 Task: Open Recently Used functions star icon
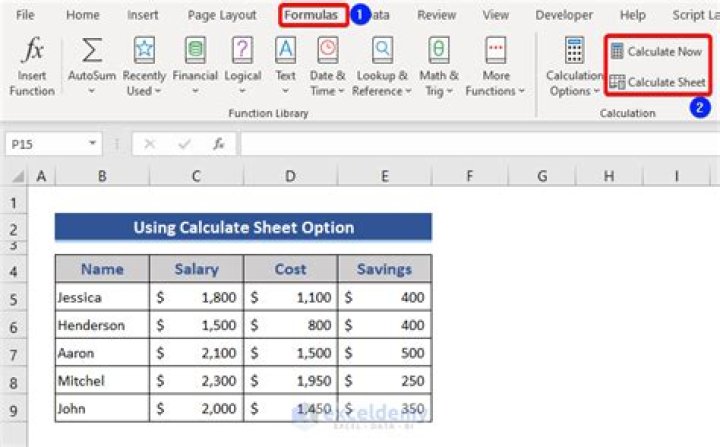coord(144,50)
